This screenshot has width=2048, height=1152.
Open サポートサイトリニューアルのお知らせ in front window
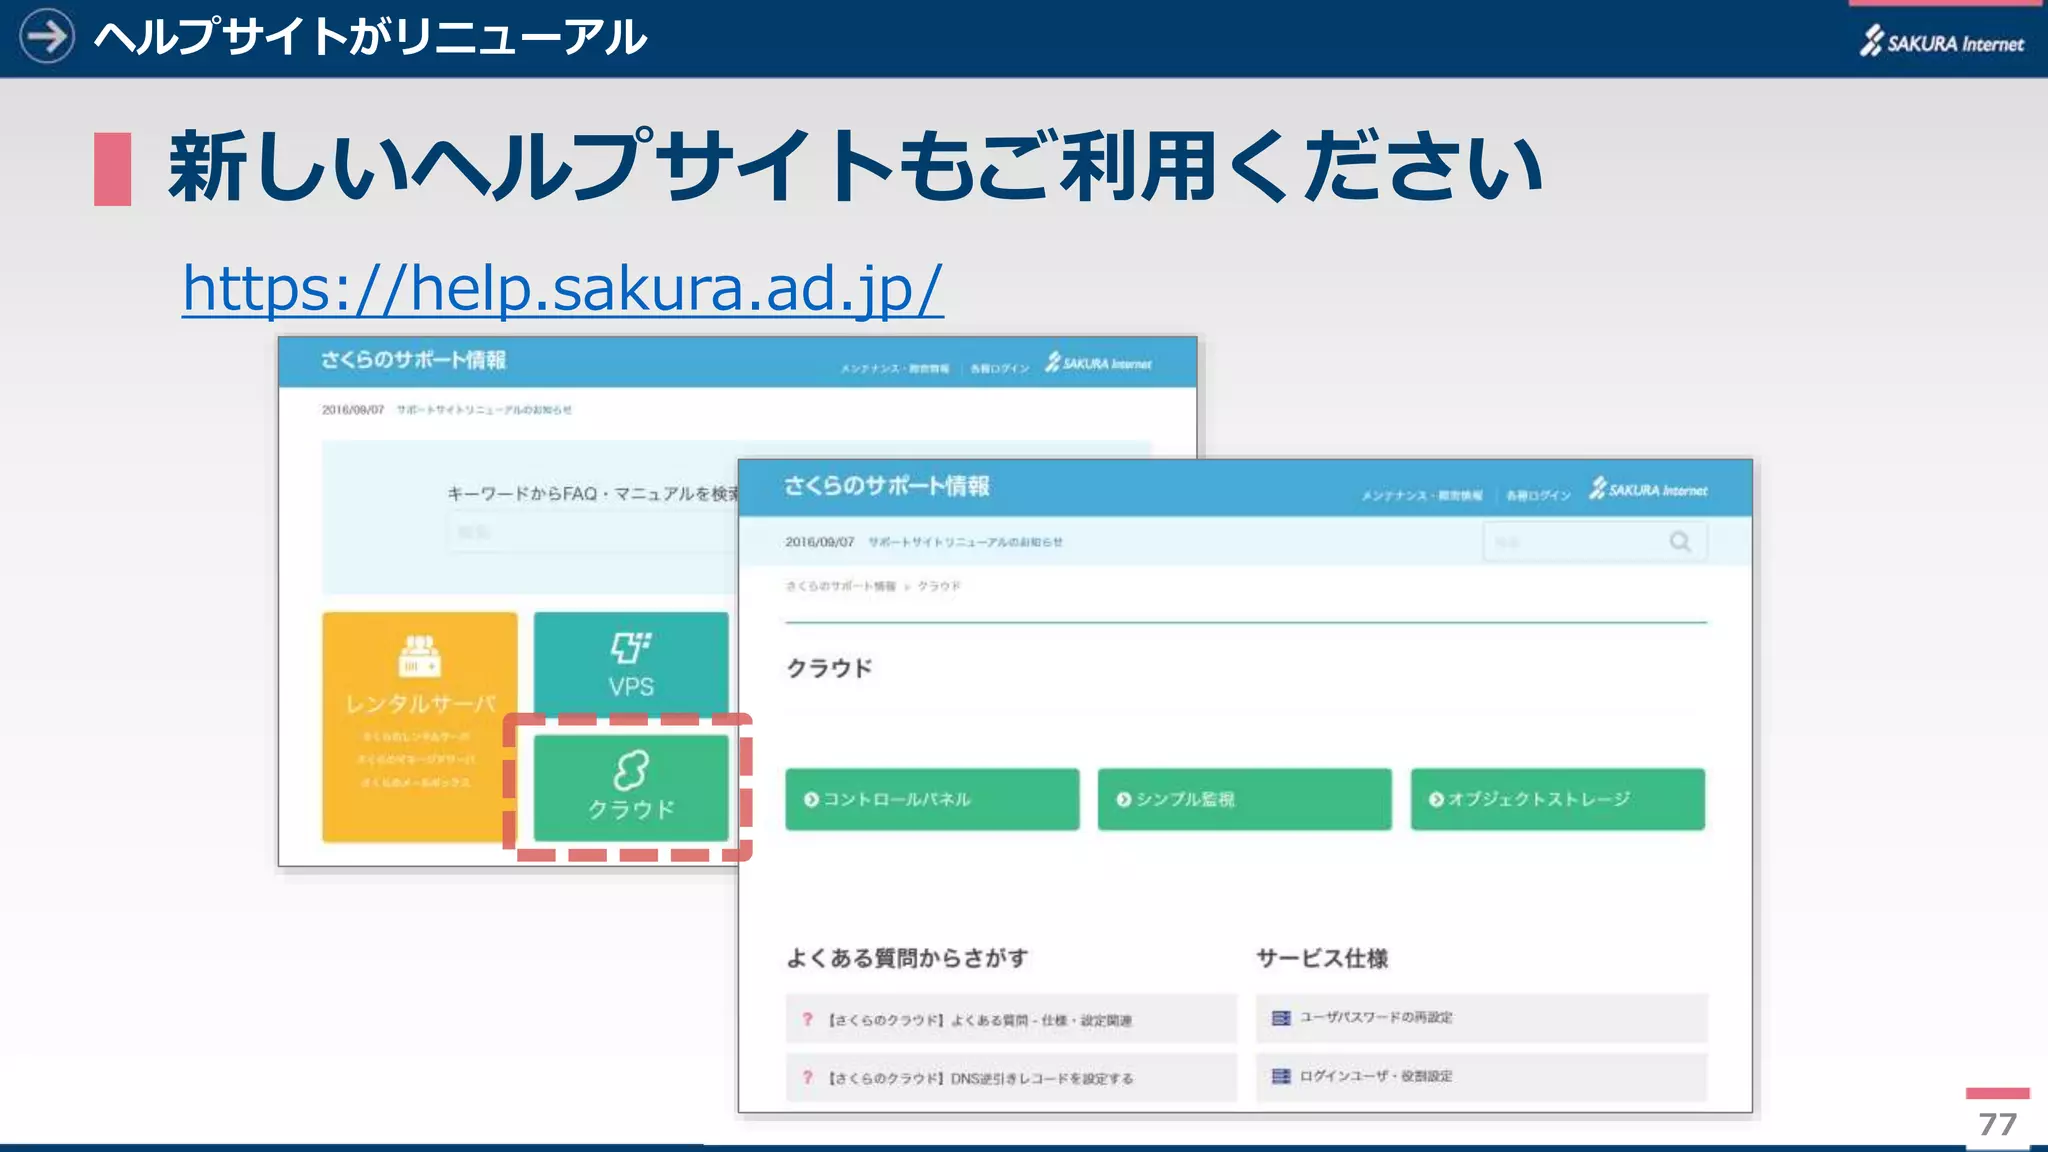(965, 542)
